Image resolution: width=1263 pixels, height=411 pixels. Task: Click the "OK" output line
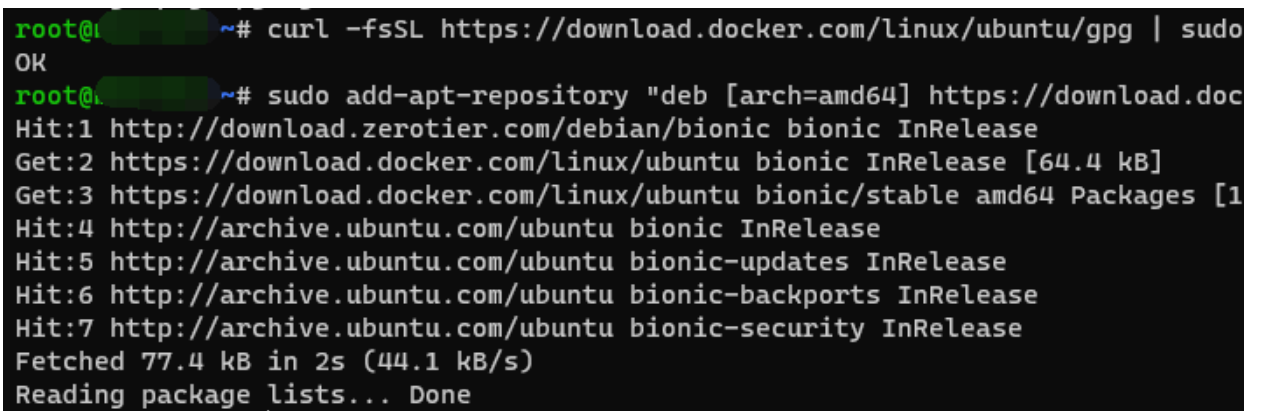(30, 64)
